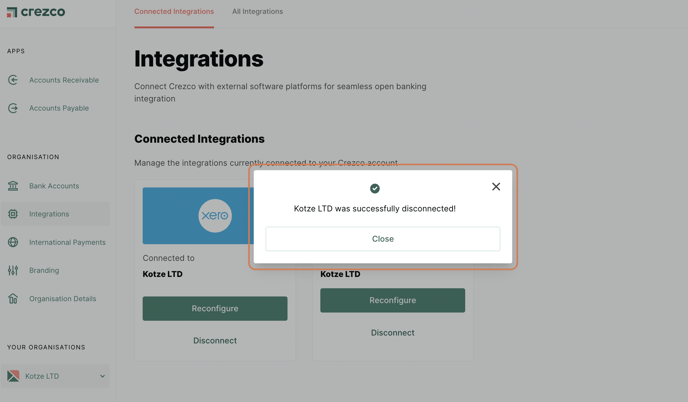
Task: Click the Xero logo thumbnail
Action: (x=215, y=215)
